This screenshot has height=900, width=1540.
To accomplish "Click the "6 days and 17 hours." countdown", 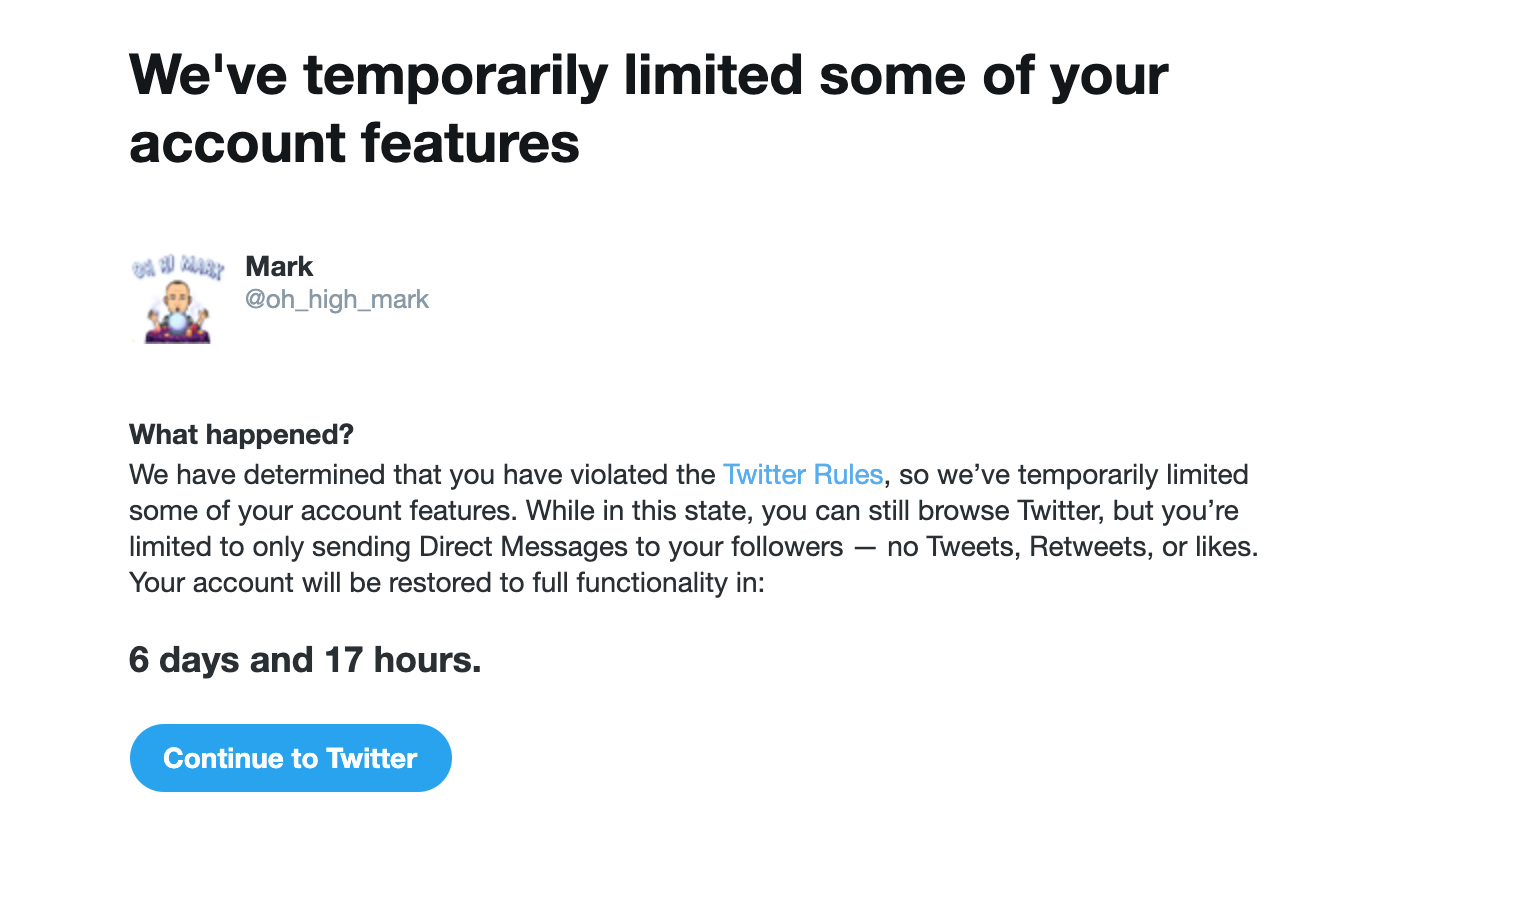I will click(x=305, y=660).
